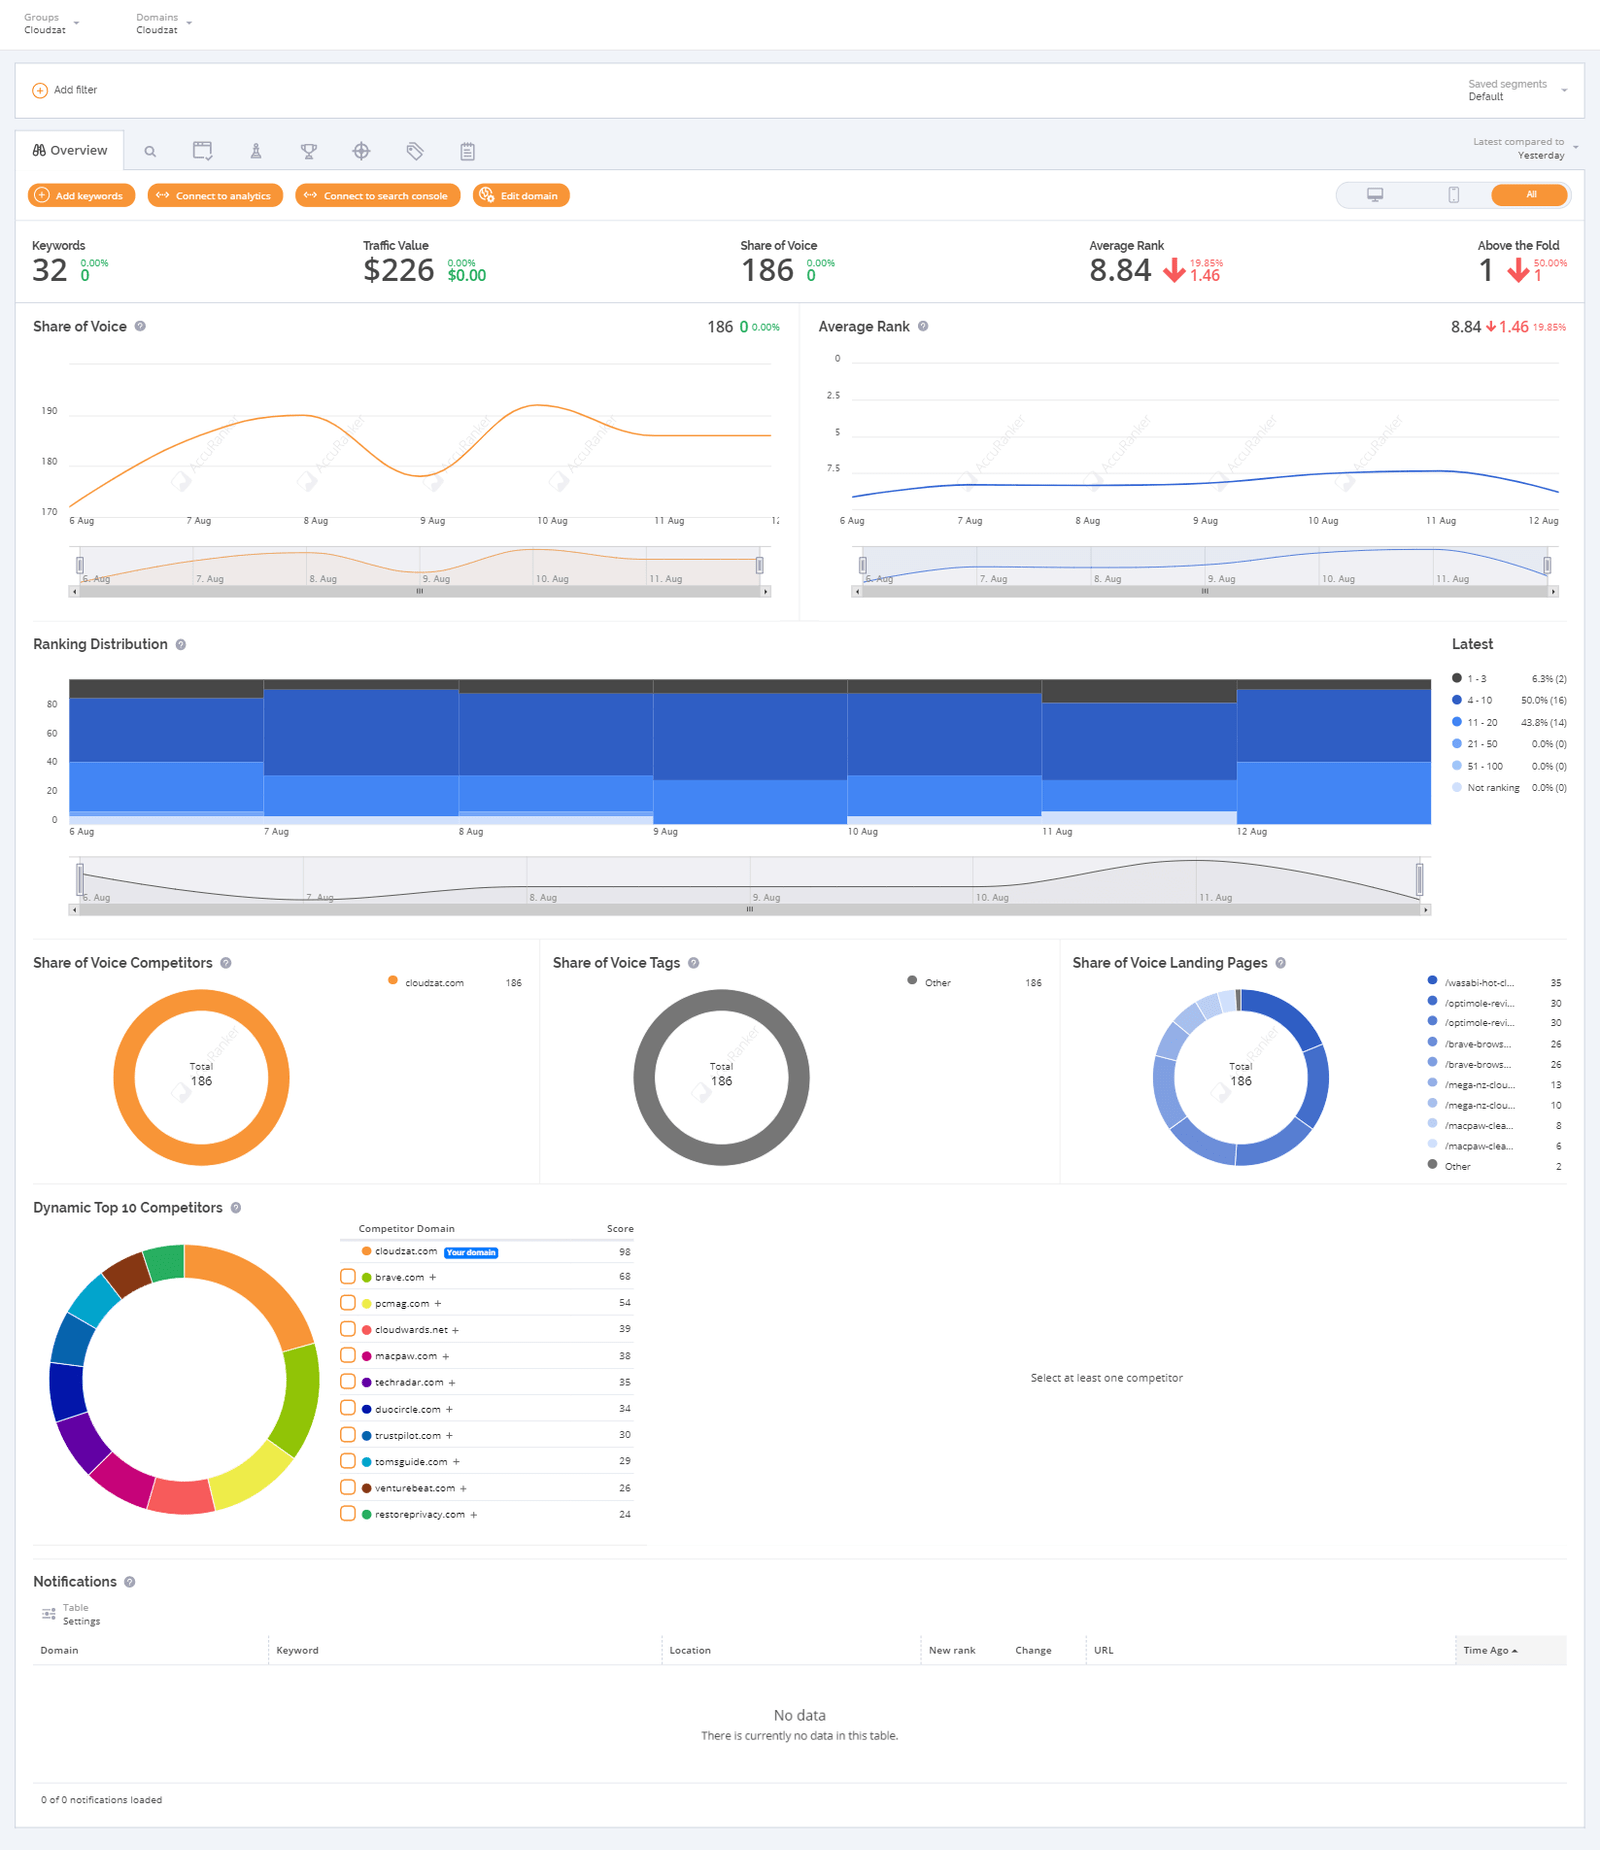
Task: Open the tags tab icon
Action: tap(415, 151)
